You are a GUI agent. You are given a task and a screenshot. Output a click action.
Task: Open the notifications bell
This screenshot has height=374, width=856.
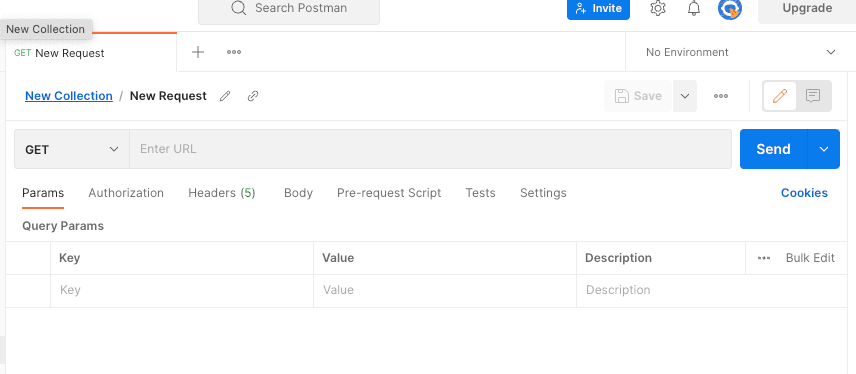click(694, 9)
